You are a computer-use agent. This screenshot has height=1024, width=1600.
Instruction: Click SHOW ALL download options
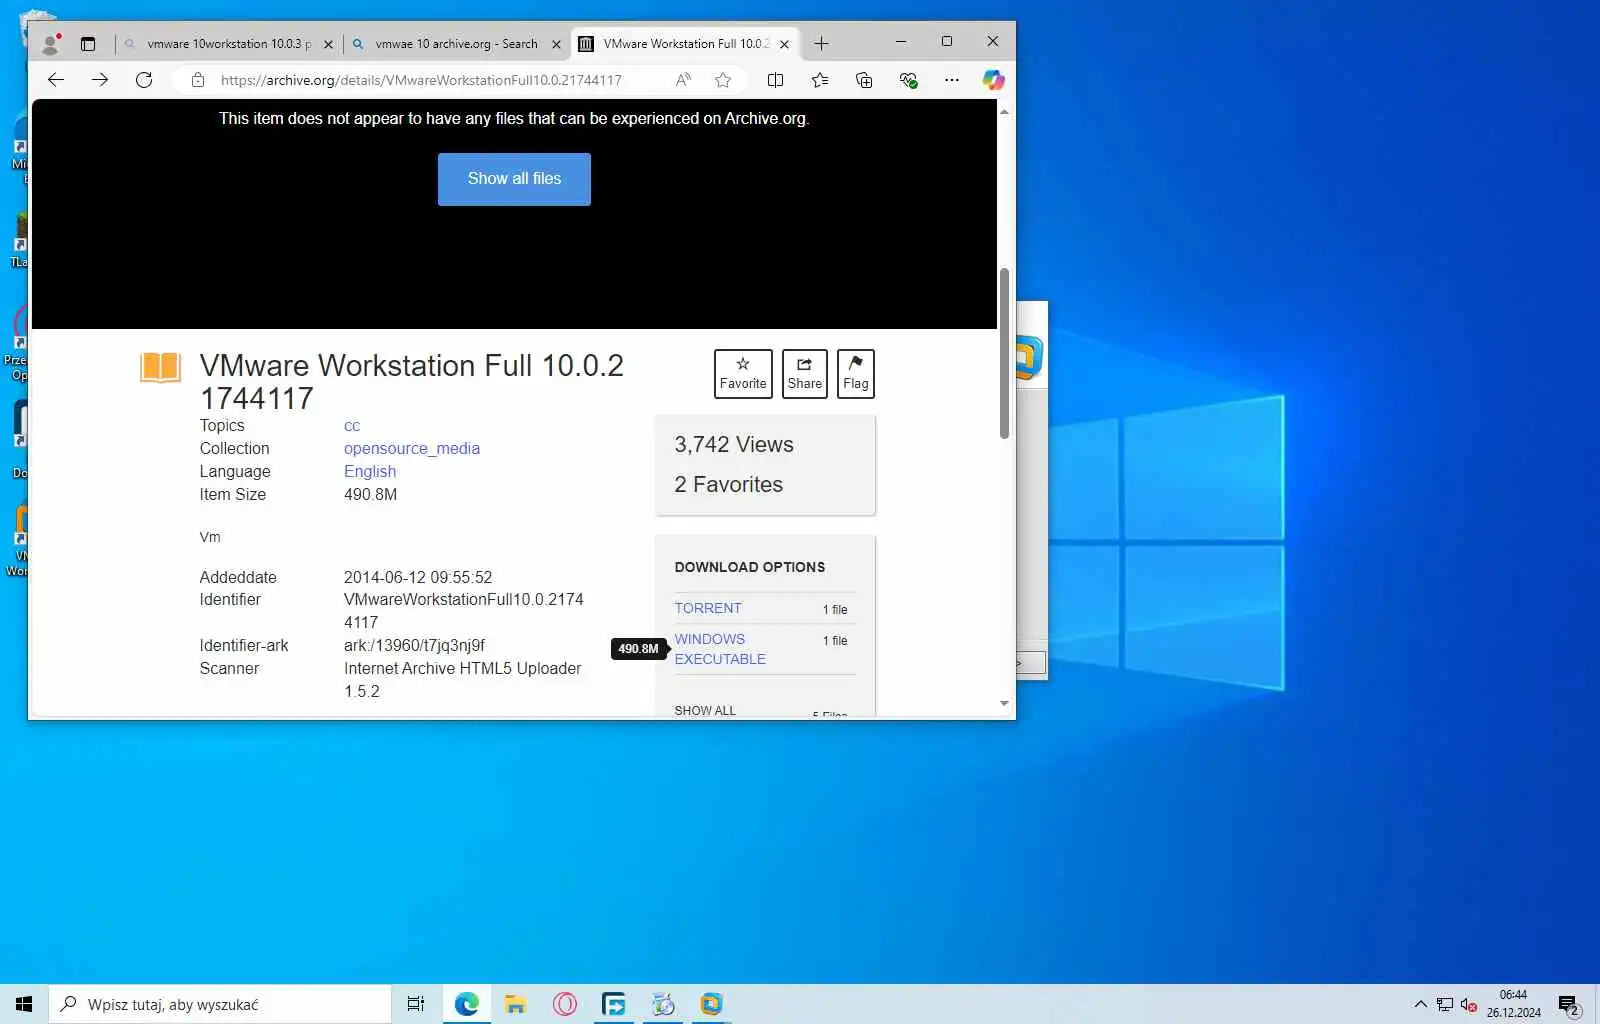(x=705, y=710)
